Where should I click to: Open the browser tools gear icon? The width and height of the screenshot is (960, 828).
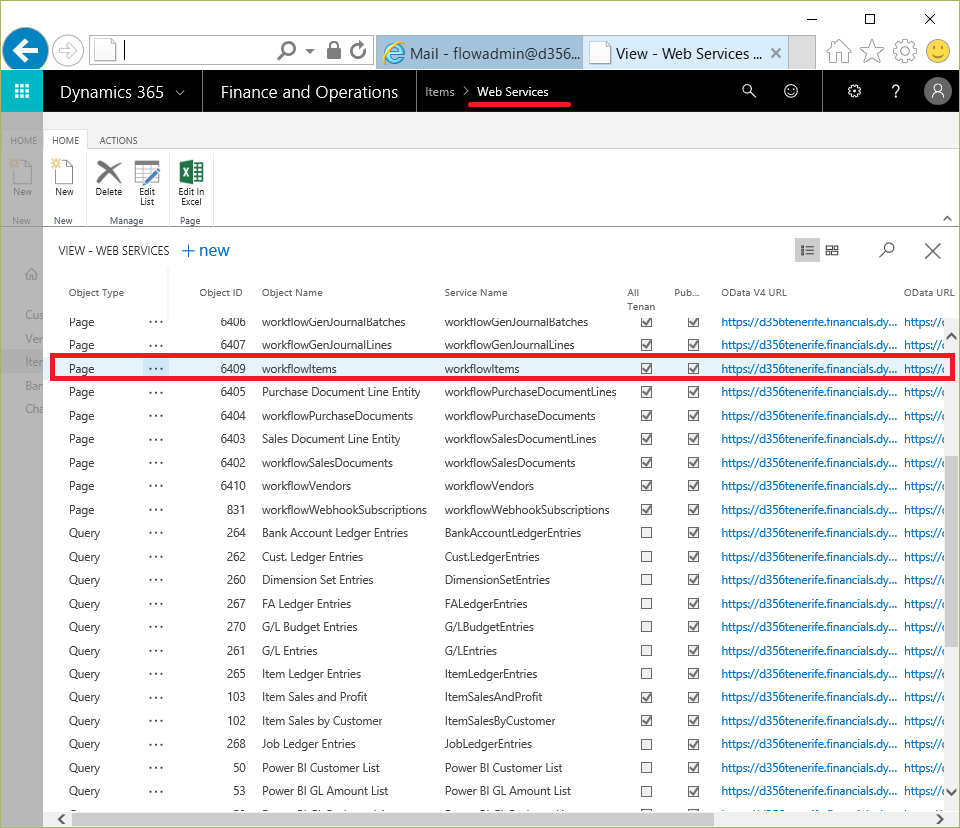coord(905,51)
